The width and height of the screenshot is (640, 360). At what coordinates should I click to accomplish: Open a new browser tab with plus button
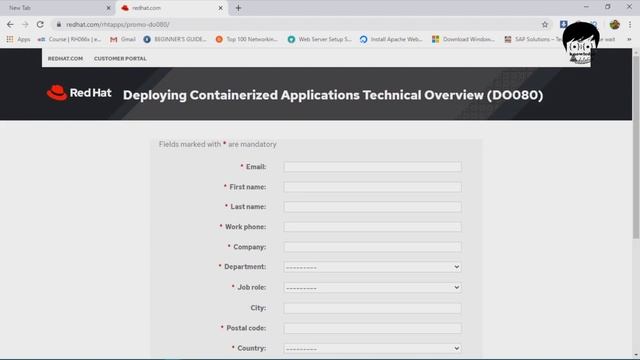238,8
